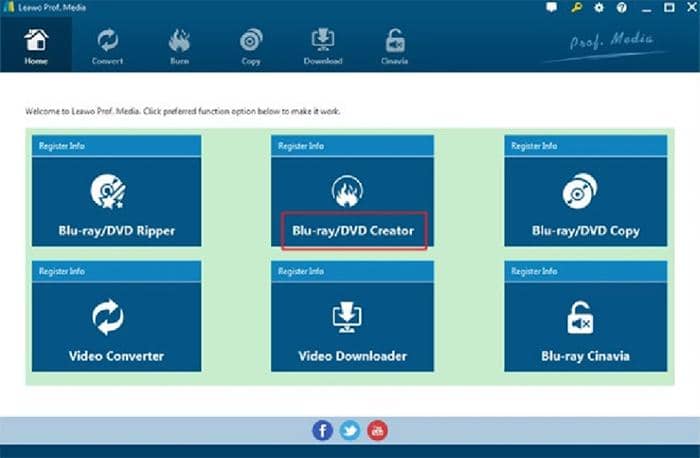Open the feedback chat bubble icon
Screen dimensions: 700x458
552,8
